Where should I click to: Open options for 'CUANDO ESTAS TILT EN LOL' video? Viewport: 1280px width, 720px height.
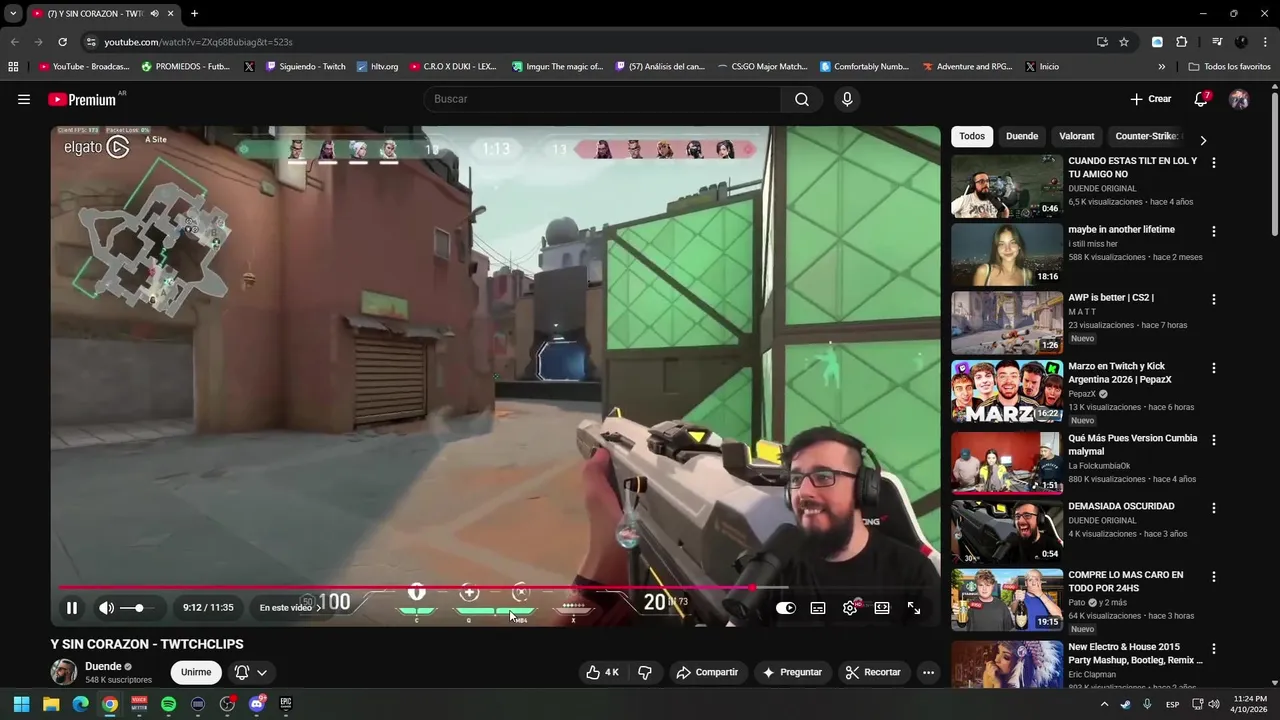pyautogui.click(x=1214, y=162)
